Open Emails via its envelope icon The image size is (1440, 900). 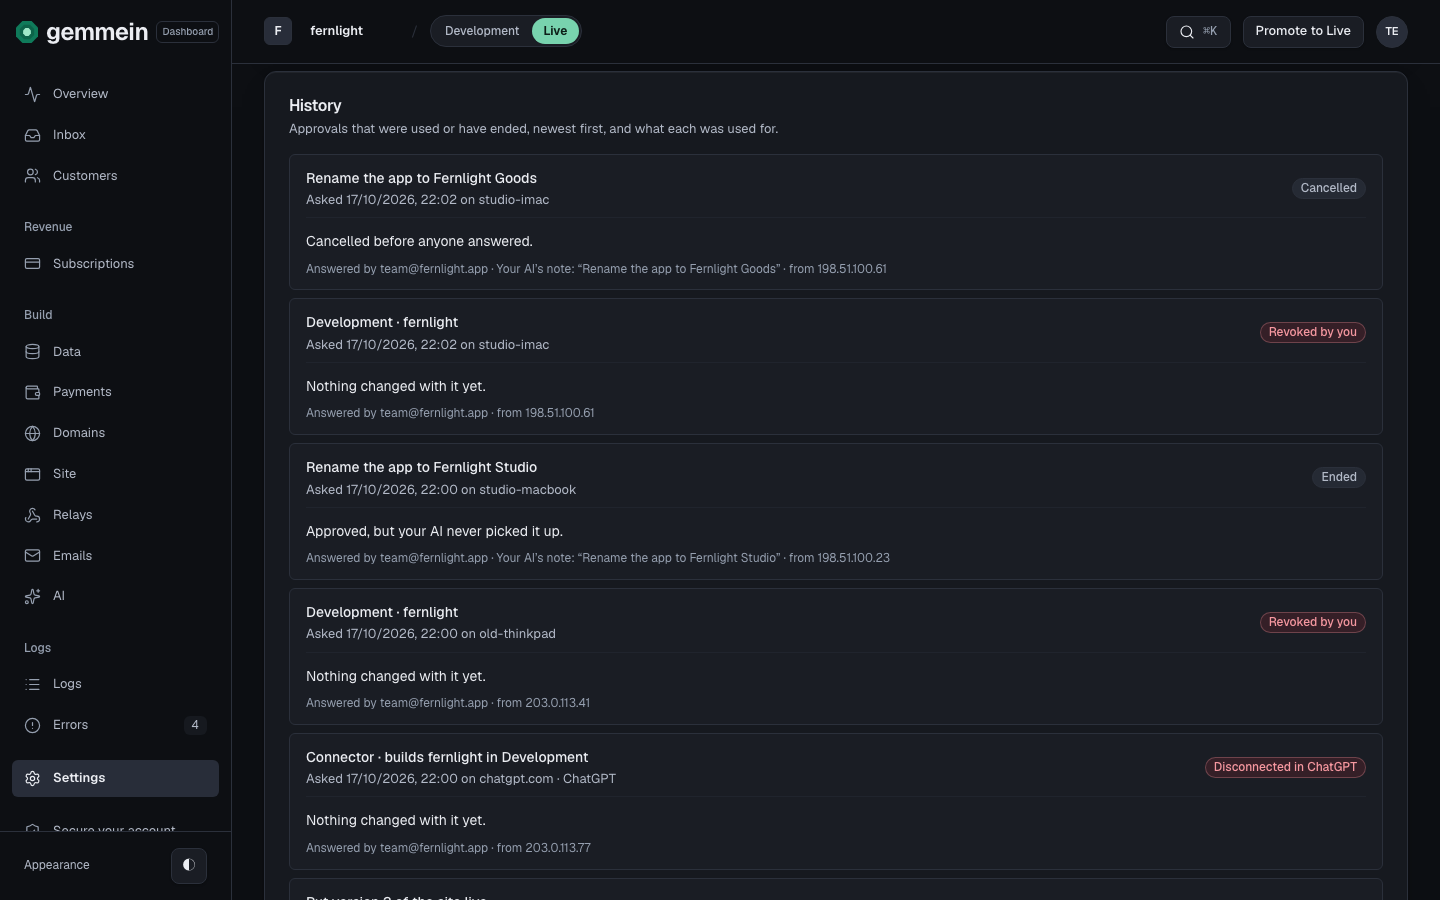point(33,556)
